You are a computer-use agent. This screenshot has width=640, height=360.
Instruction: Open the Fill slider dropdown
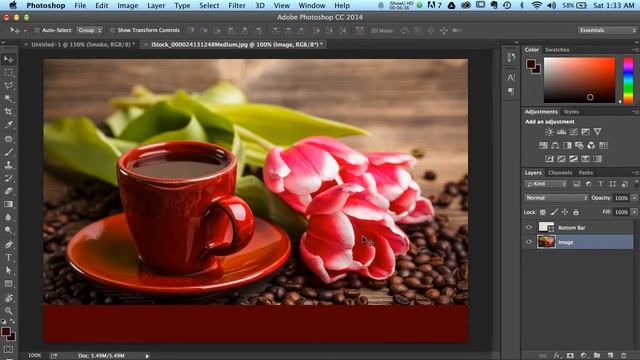click(634, 212)
